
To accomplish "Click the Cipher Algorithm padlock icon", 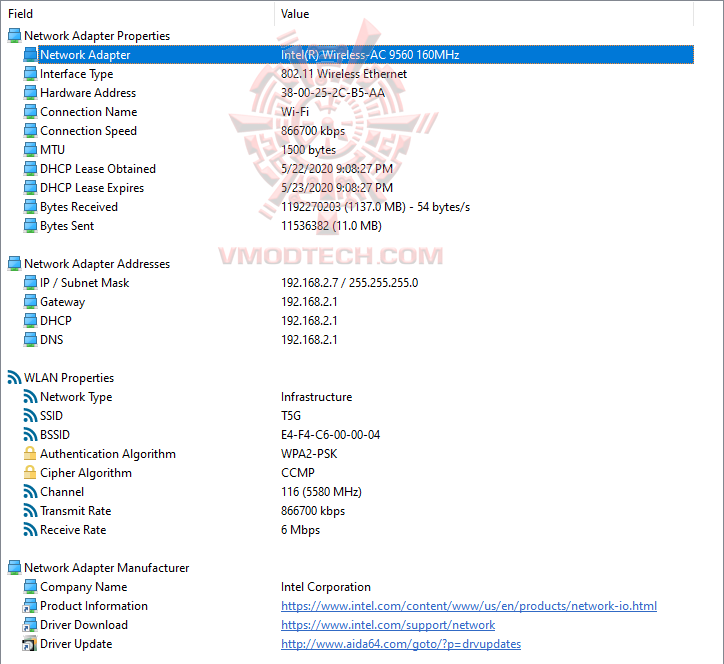I will (30, 472).
